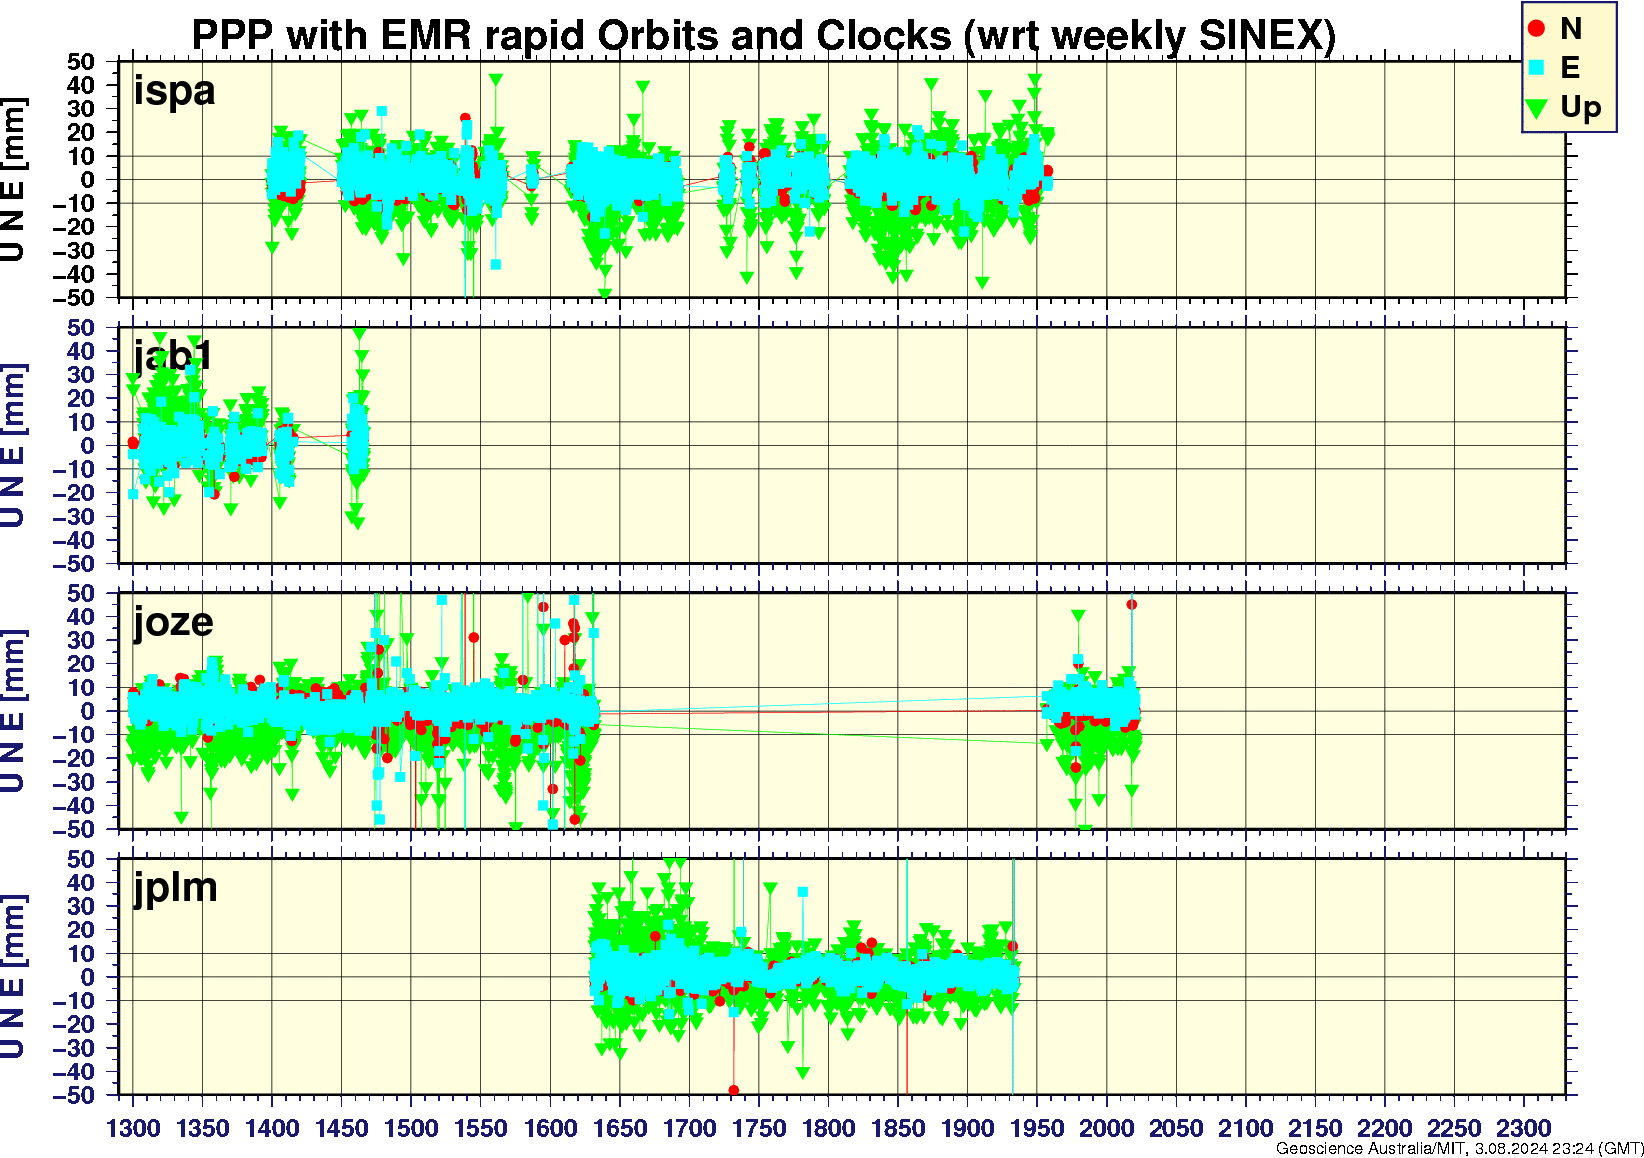This screenshot has height=1158, width=1644.
Task: Click the cyan E outlier near 36 in jplm panel
Action: 802,892
